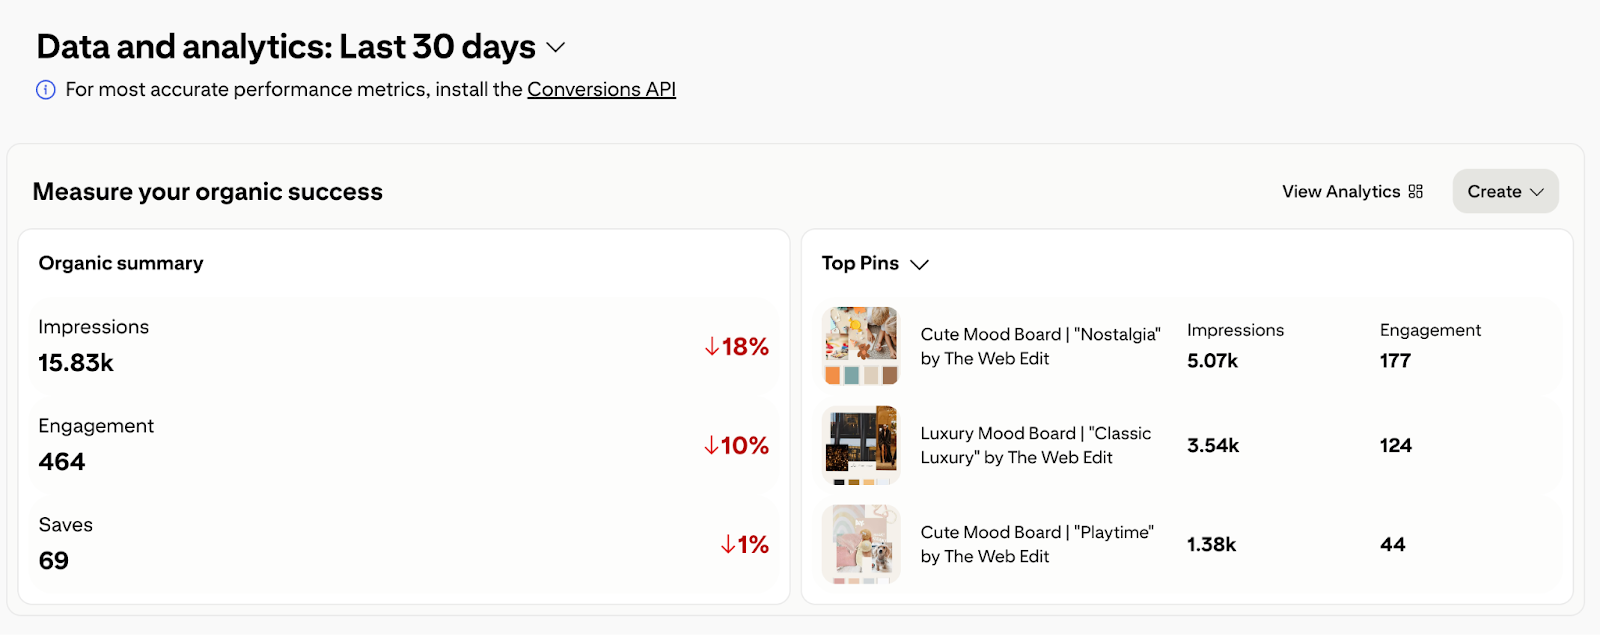Click the View Analytics button

pyautogui.click(x=1340, y=191)
